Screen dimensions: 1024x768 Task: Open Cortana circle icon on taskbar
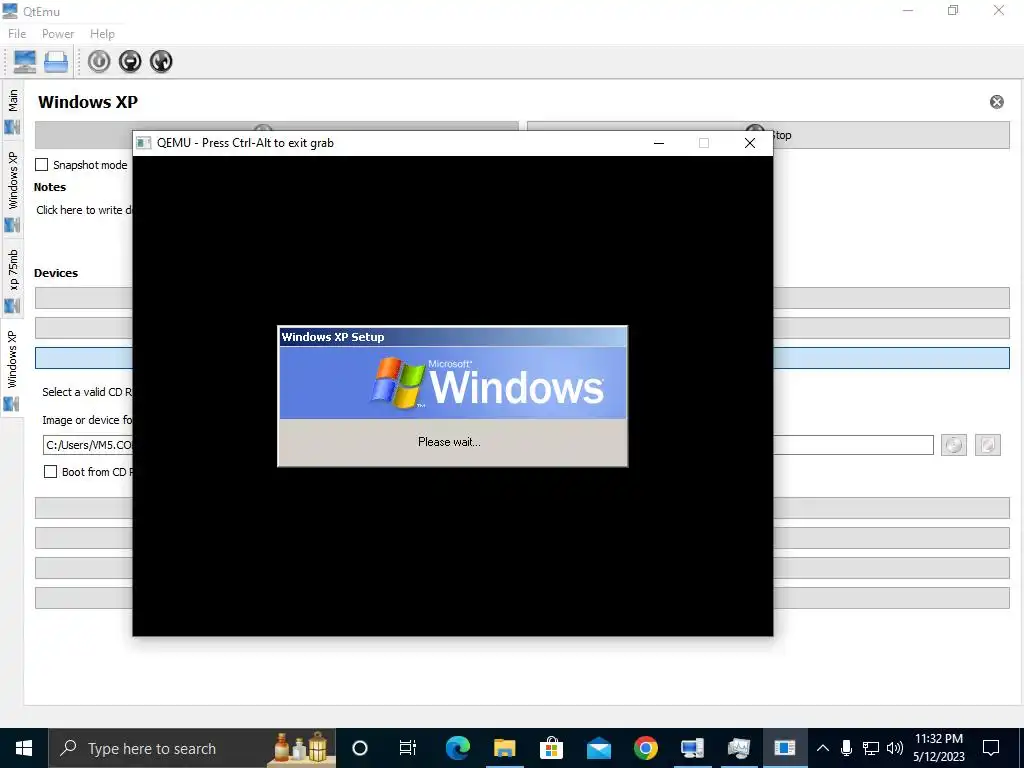pos(360,748)
